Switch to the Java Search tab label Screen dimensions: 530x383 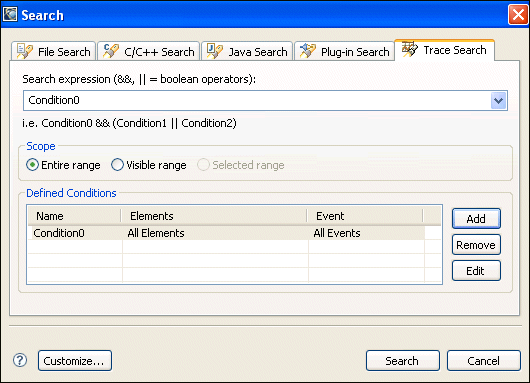[x=258, y=52]
